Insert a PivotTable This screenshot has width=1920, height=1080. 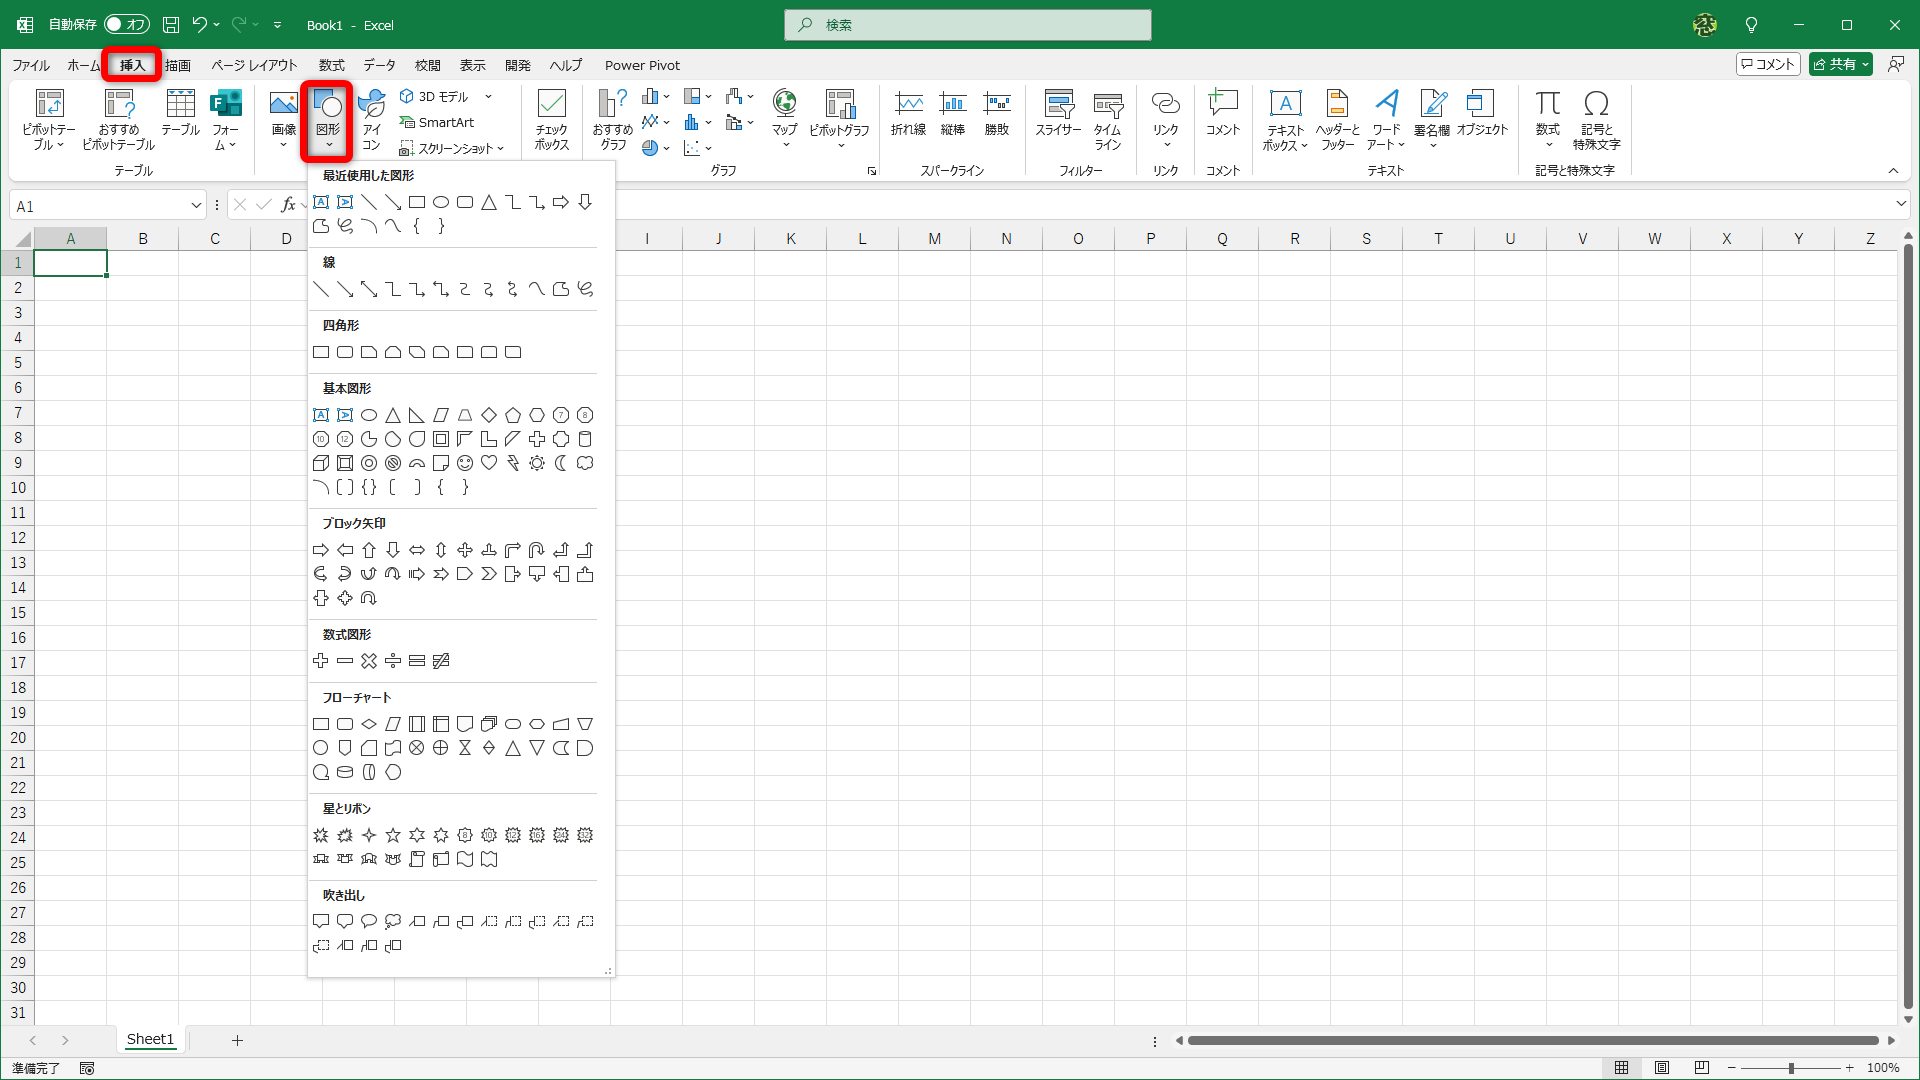pyautogui.click(x=49, y=120)
